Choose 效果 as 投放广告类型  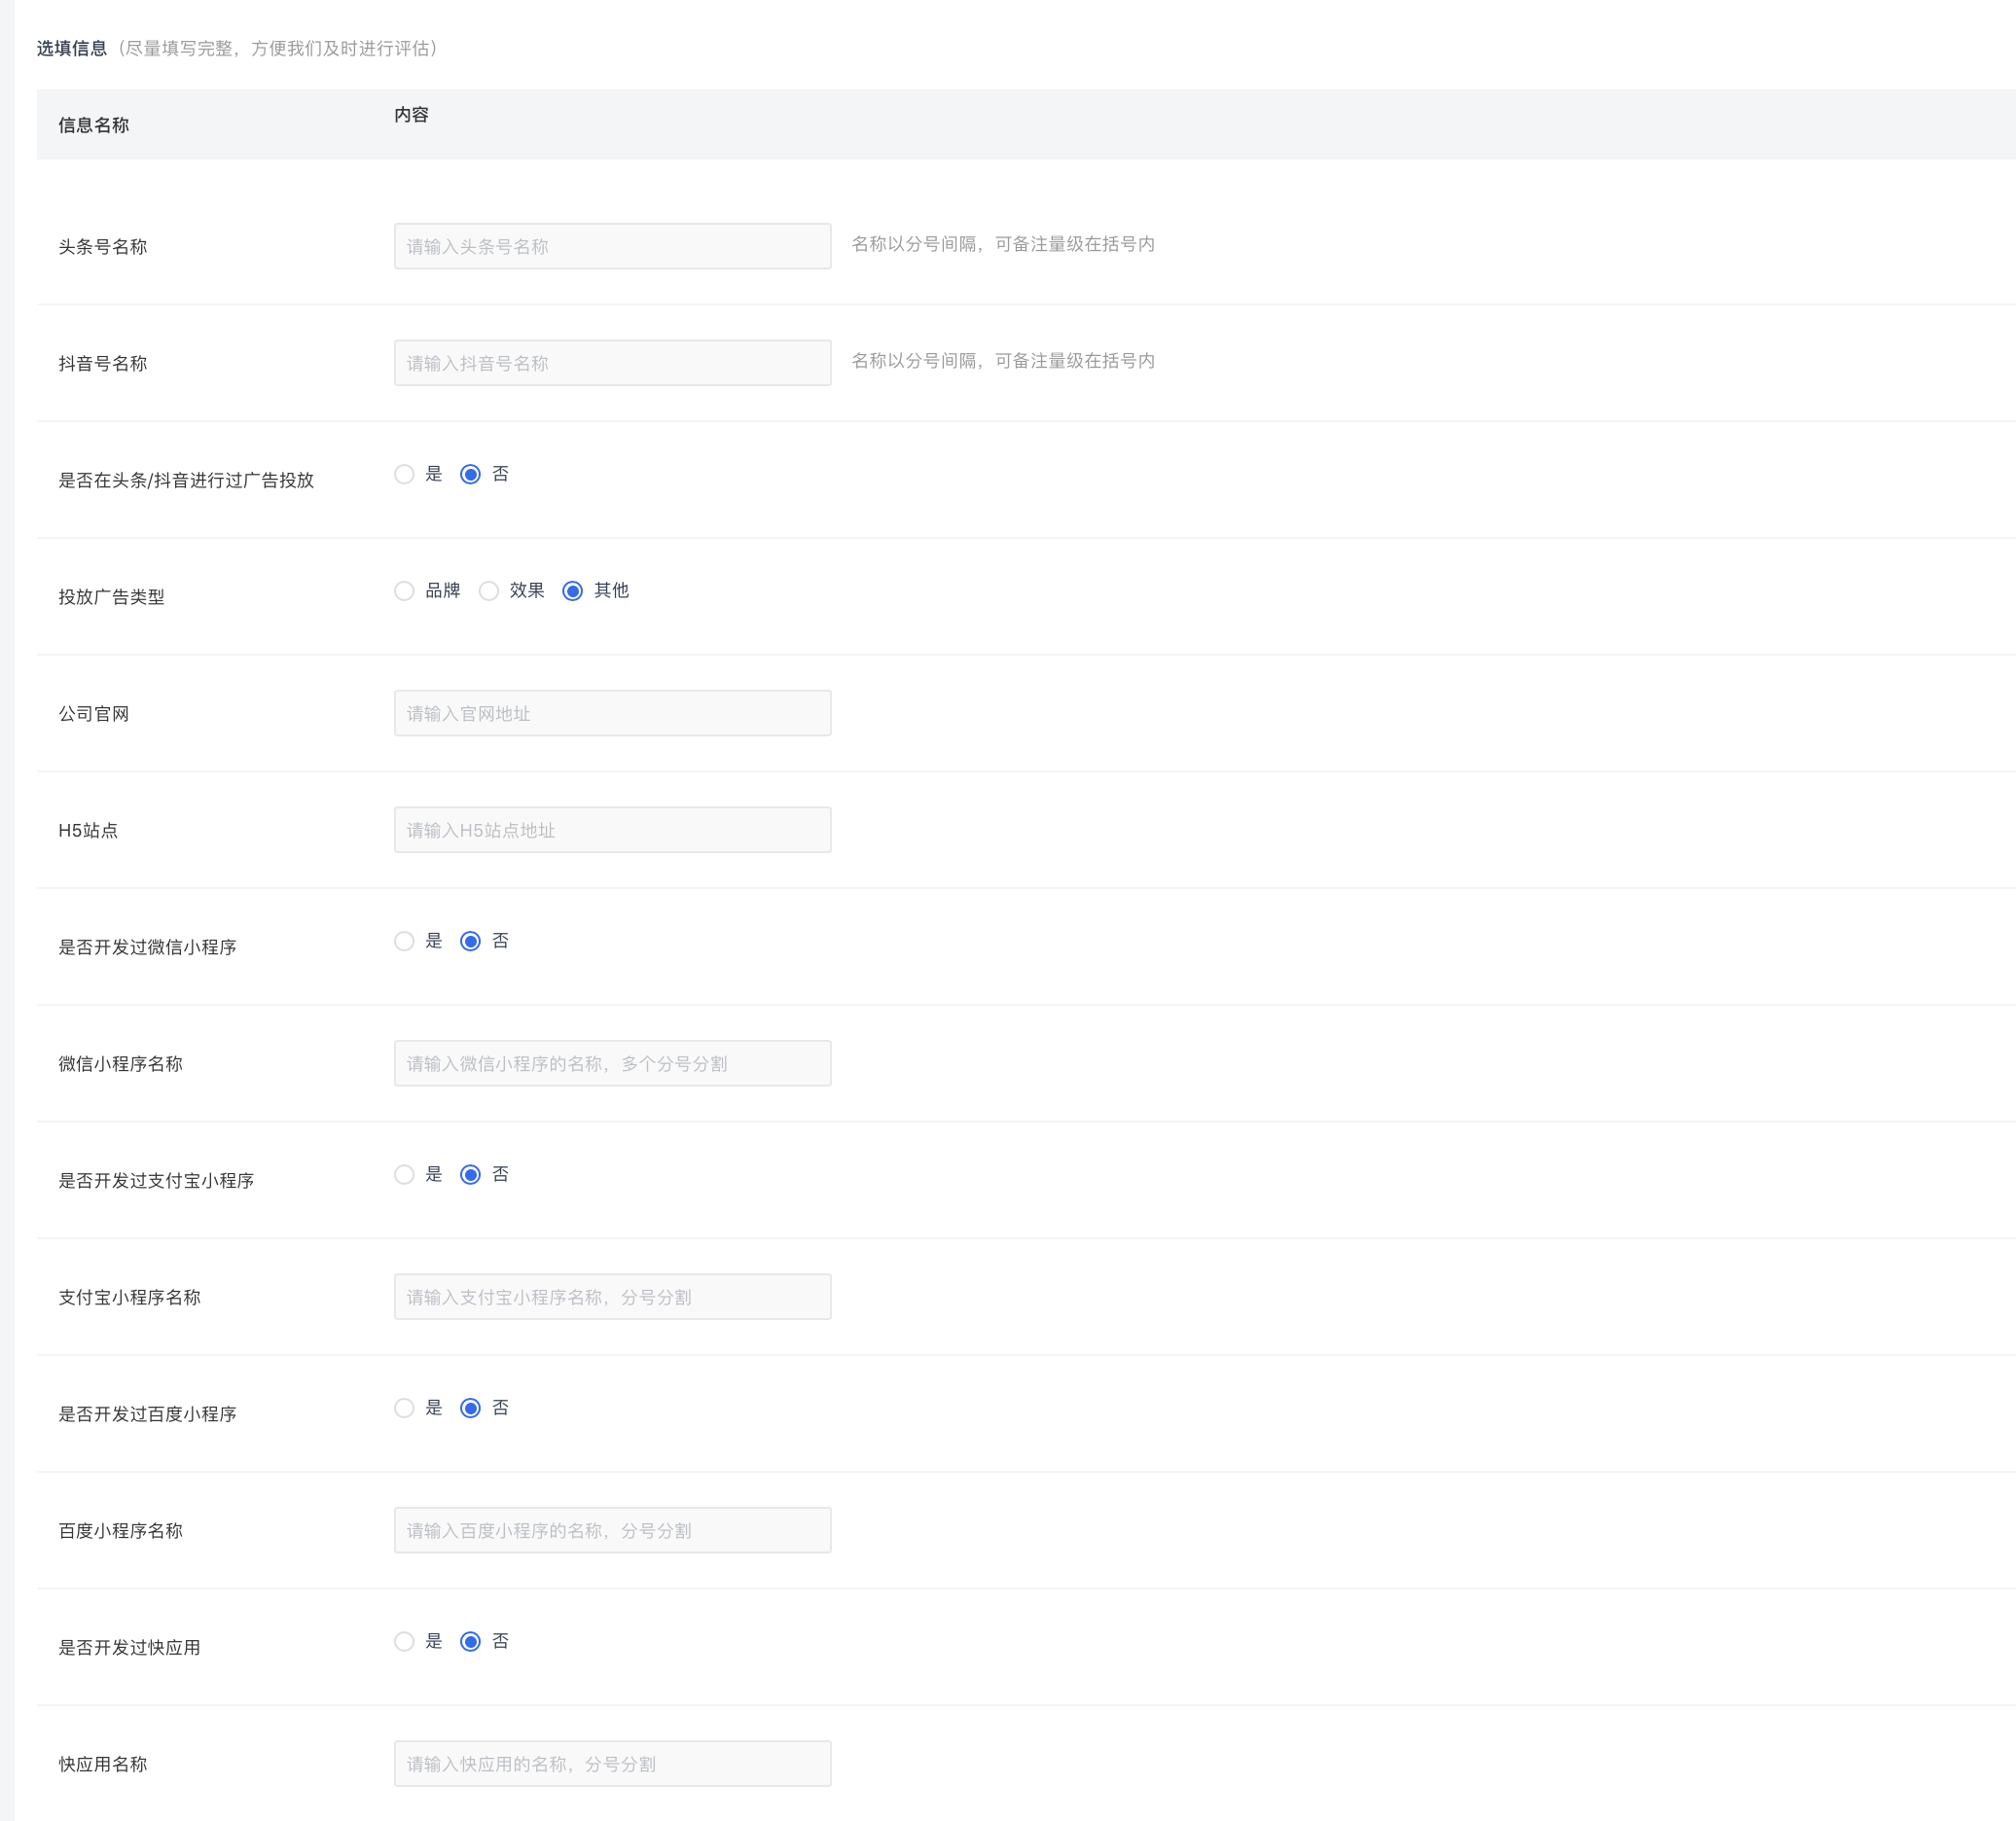[x=488, y=591]
